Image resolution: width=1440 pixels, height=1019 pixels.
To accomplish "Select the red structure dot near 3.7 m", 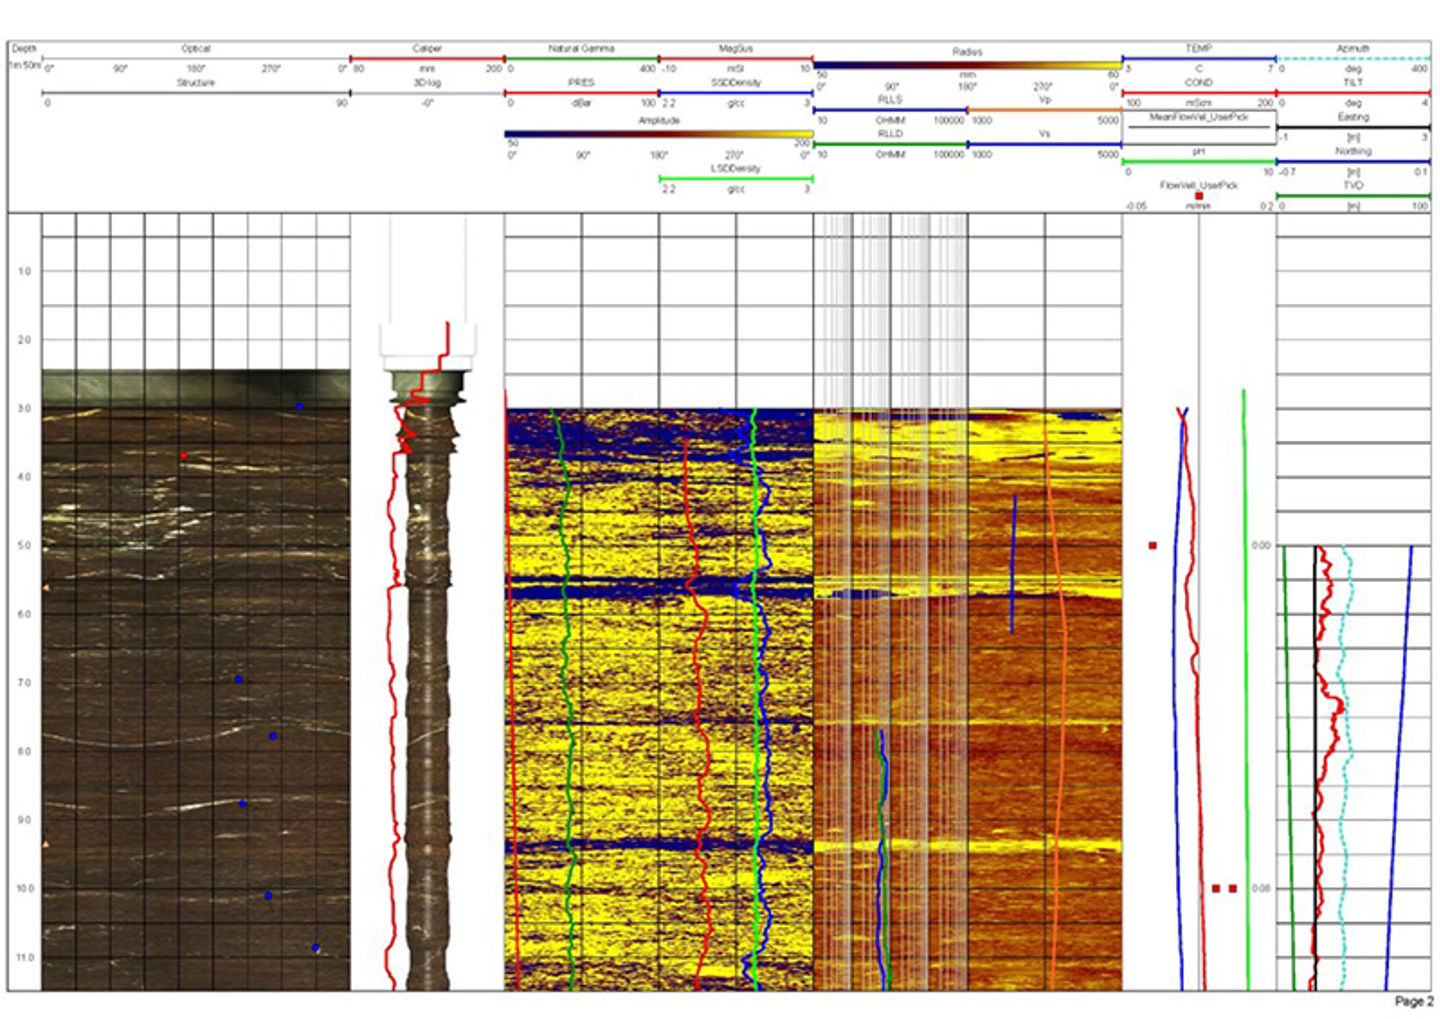I will pos(184,456).
